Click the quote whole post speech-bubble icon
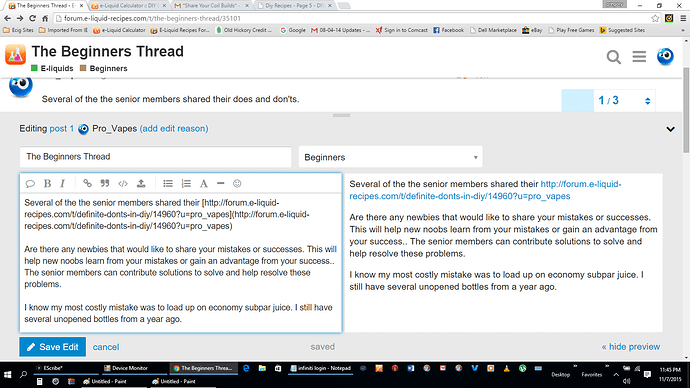690x388 pixels. (30, 183)
